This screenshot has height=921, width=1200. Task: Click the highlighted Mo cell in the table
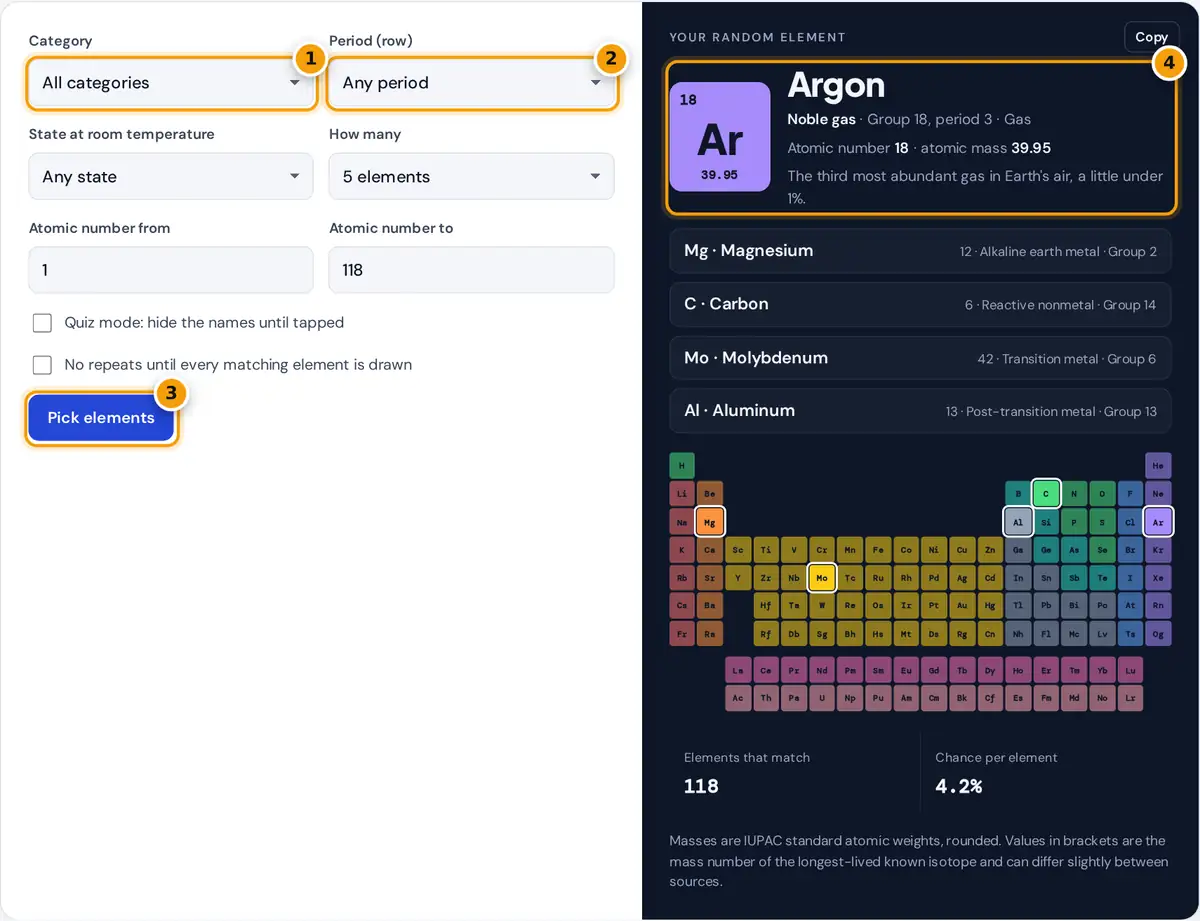(822, 578)
